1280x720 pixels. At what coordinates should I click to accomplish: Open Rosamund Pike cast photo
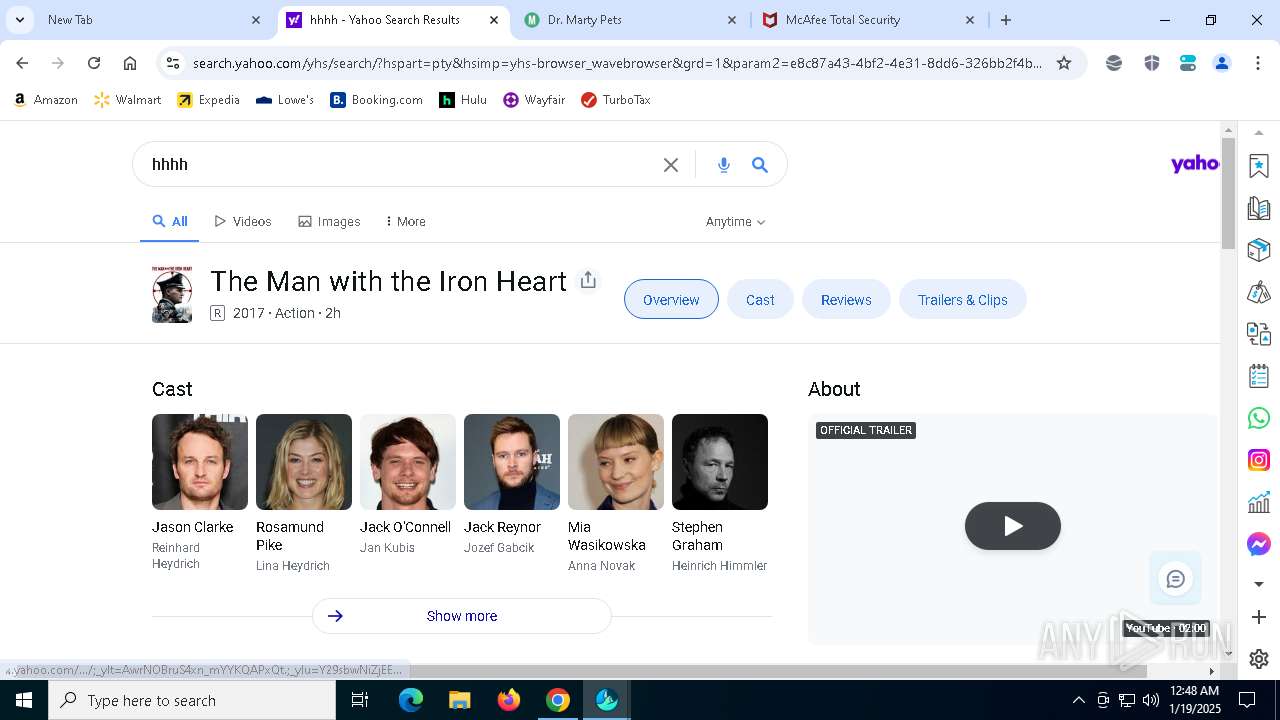click(304, 462)
